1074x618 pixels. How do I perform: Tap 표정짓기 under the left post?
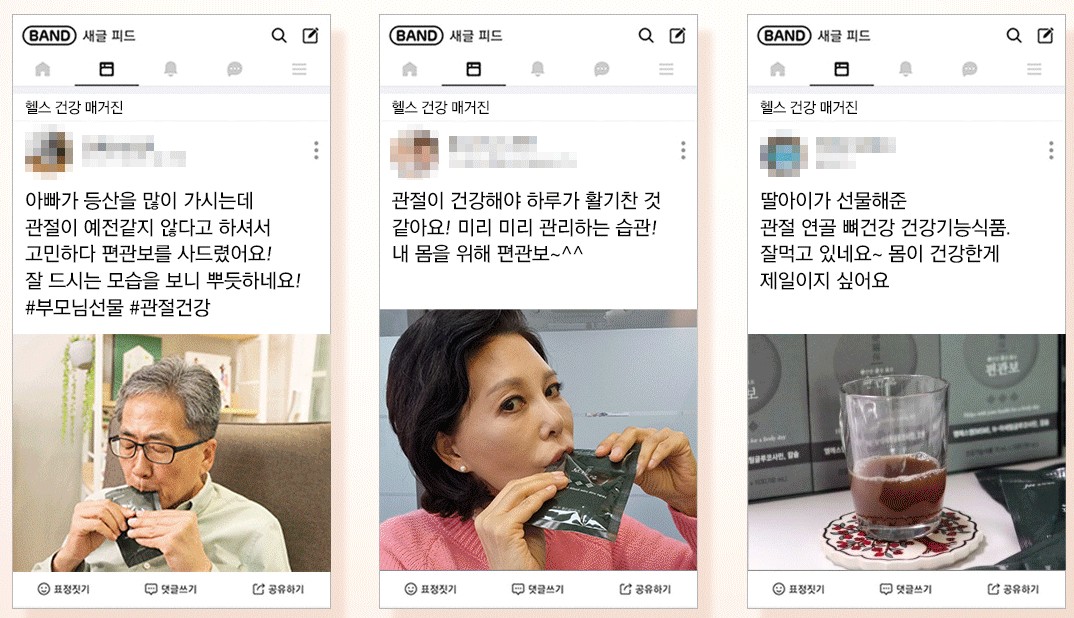coord(64,589)
